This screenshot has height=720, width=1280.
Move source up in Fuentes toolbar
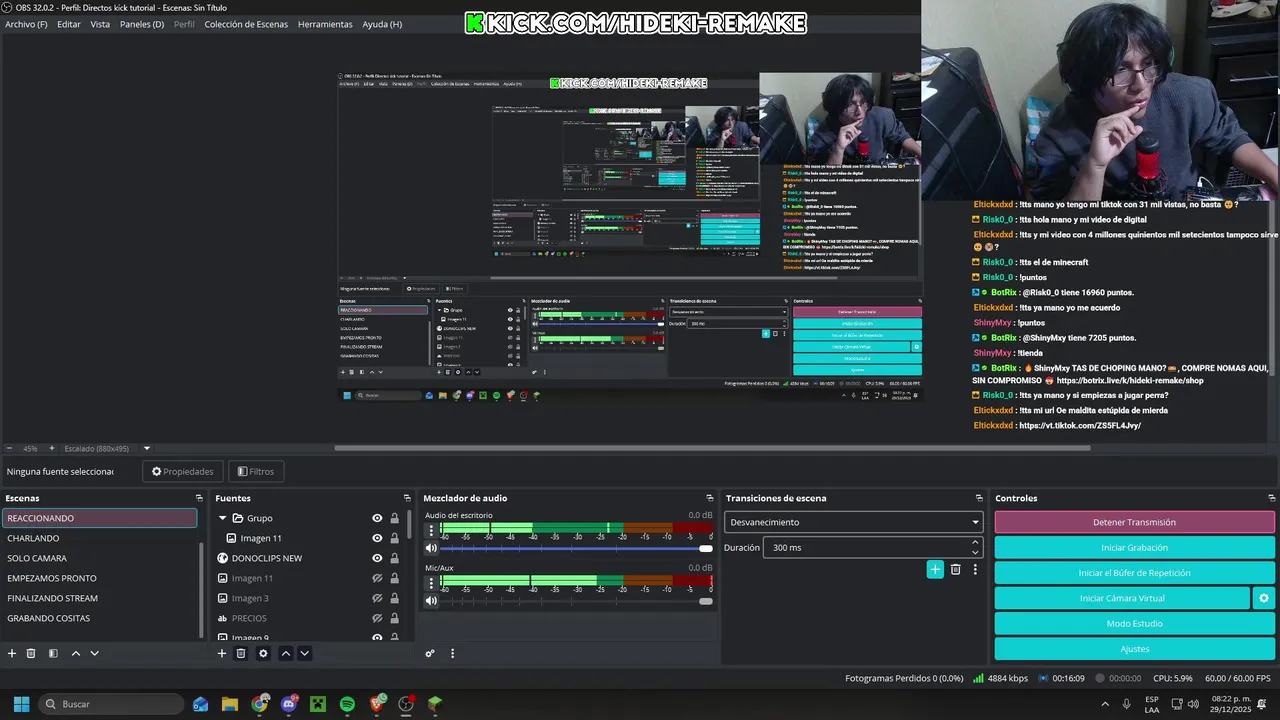(285, 653)
